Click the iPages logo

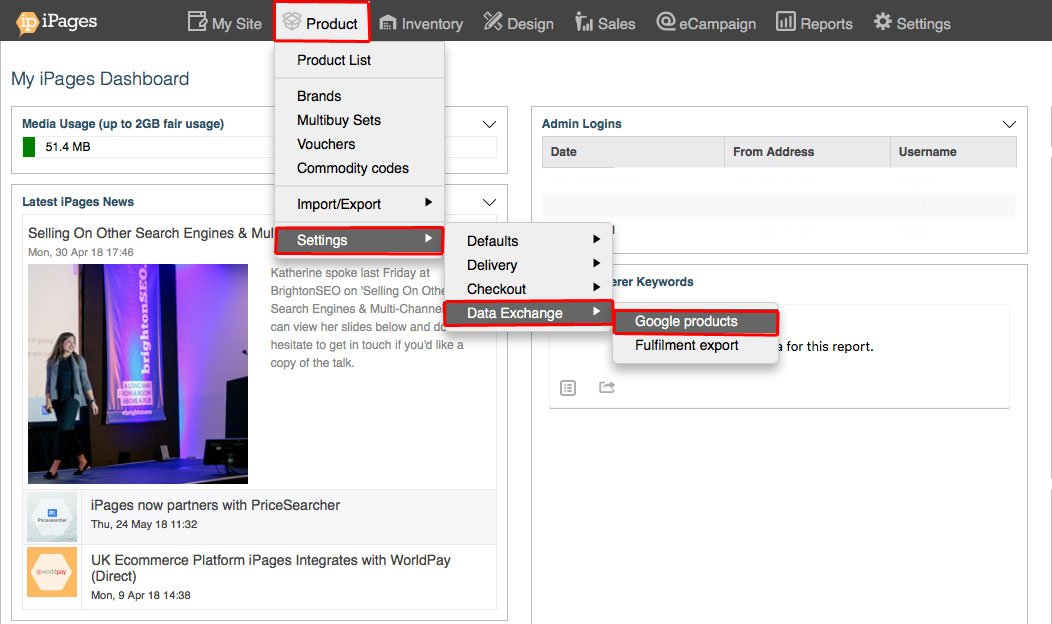(x=57, y=22)
